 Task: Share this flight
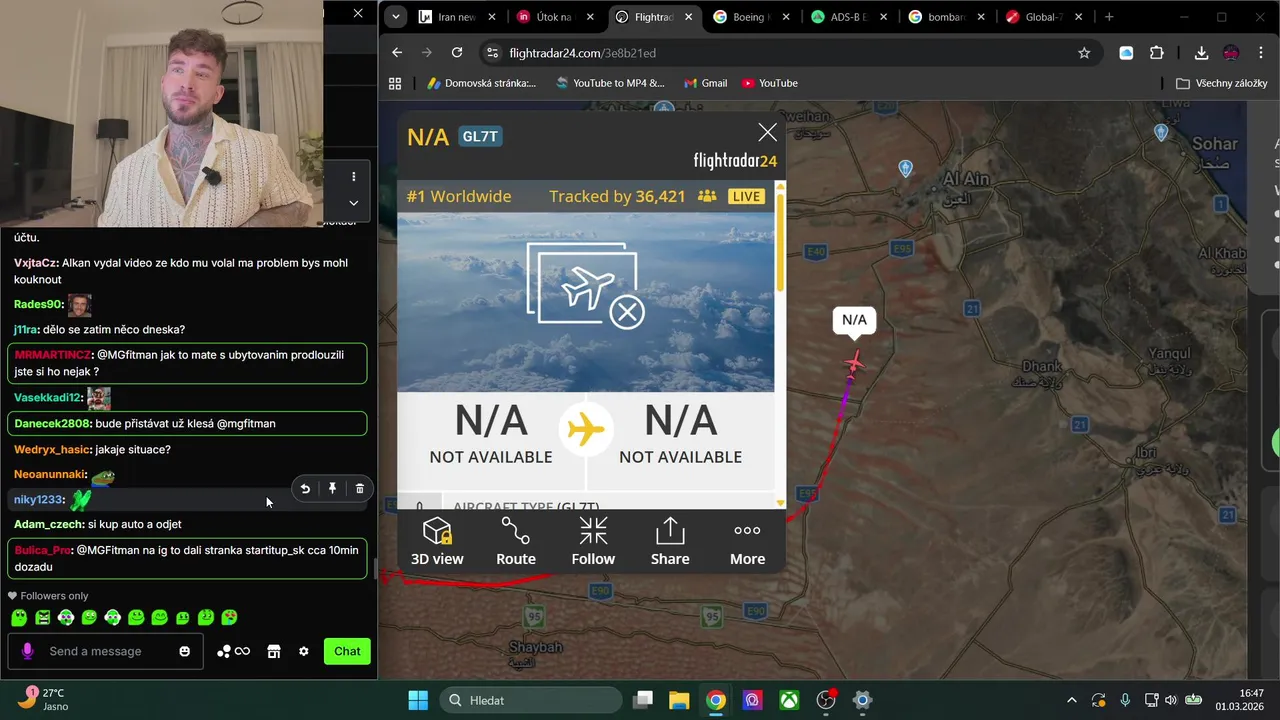(670, 541)
